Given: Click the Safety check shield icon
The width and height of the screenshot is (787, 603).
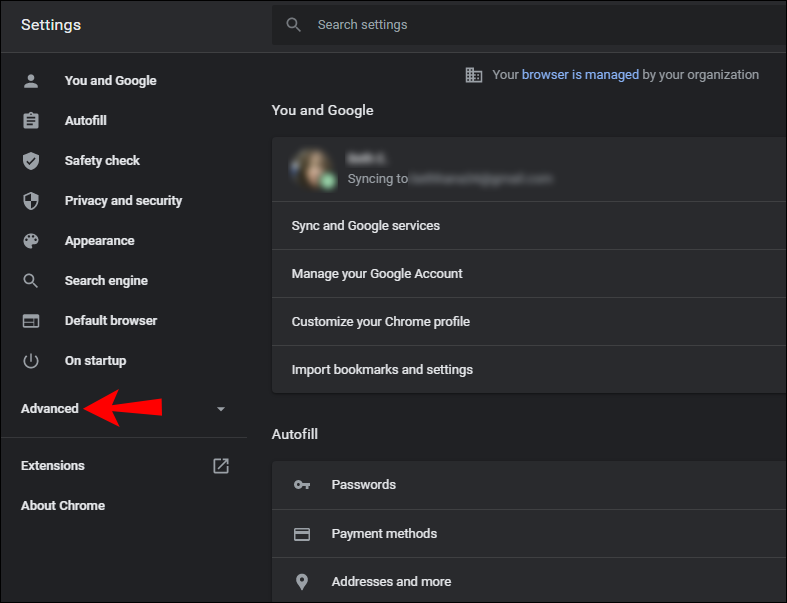Looking at the screenshot, I should tap(31, 161).
